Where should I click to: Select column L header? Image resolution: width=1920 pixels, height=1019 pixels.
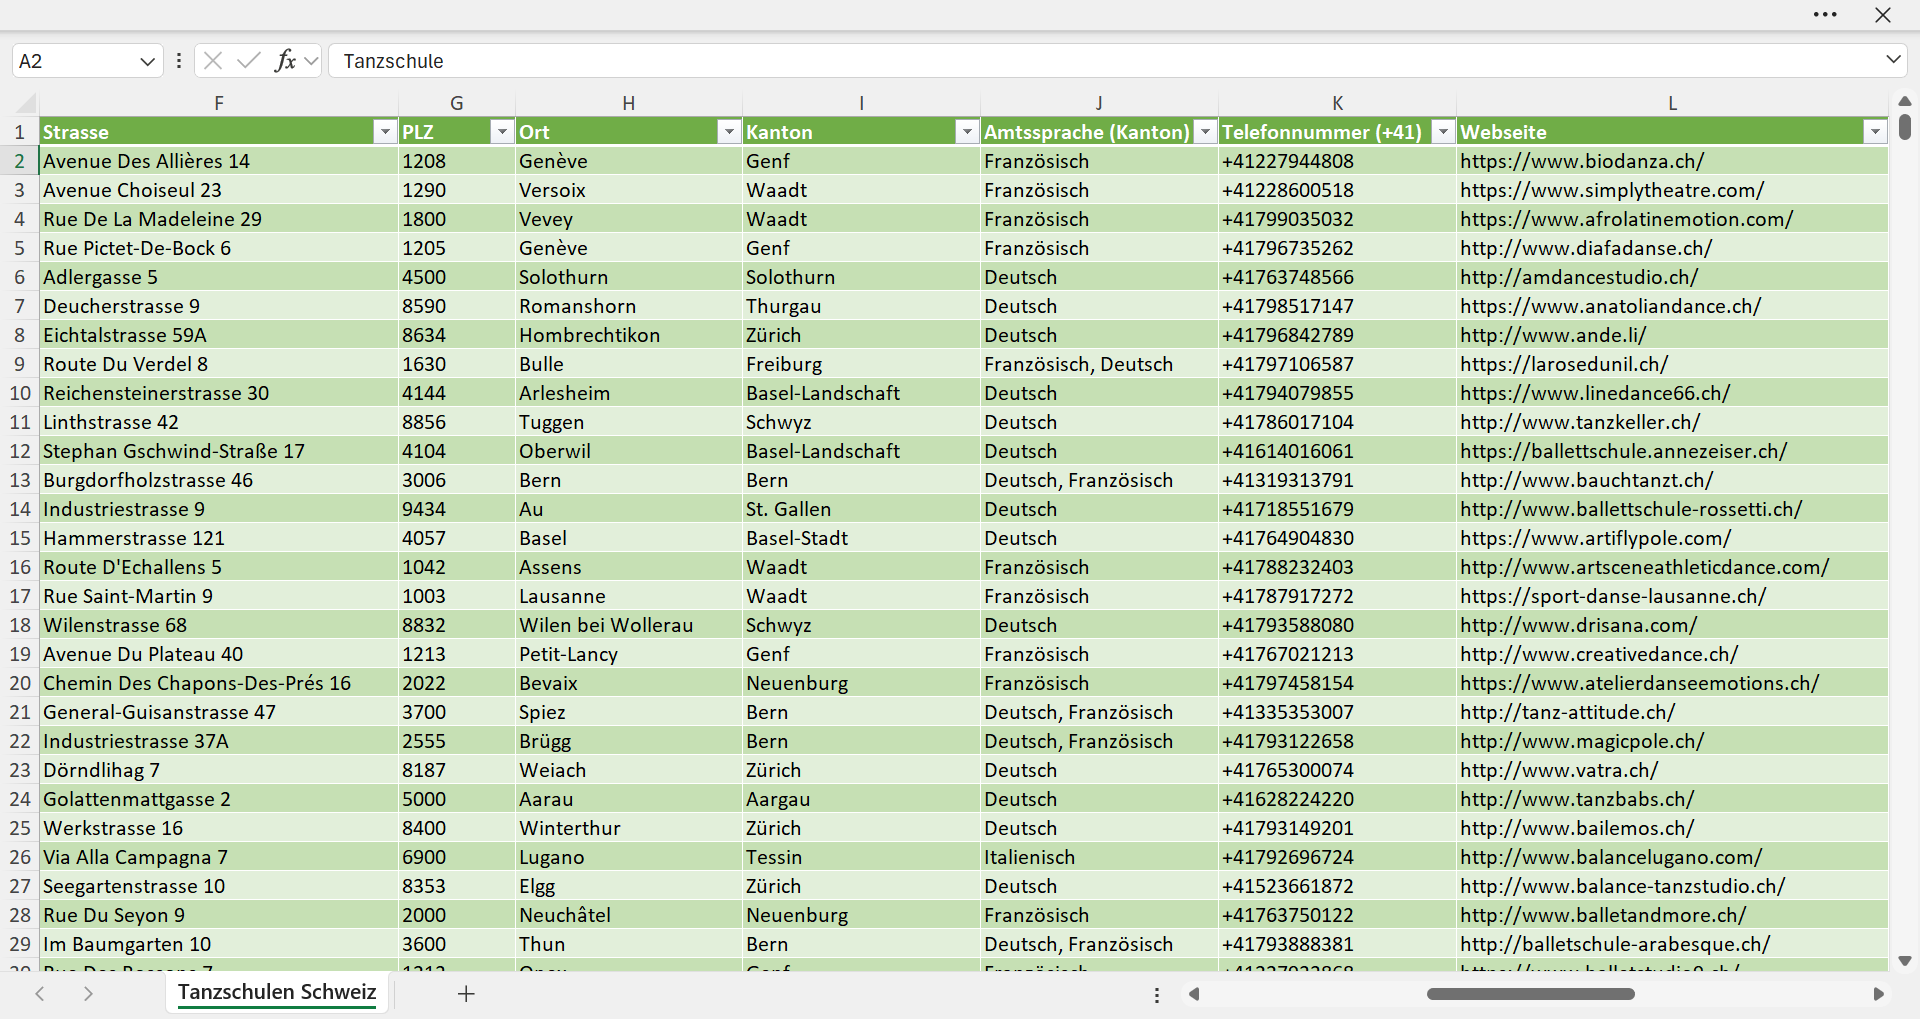point(1672,103)
